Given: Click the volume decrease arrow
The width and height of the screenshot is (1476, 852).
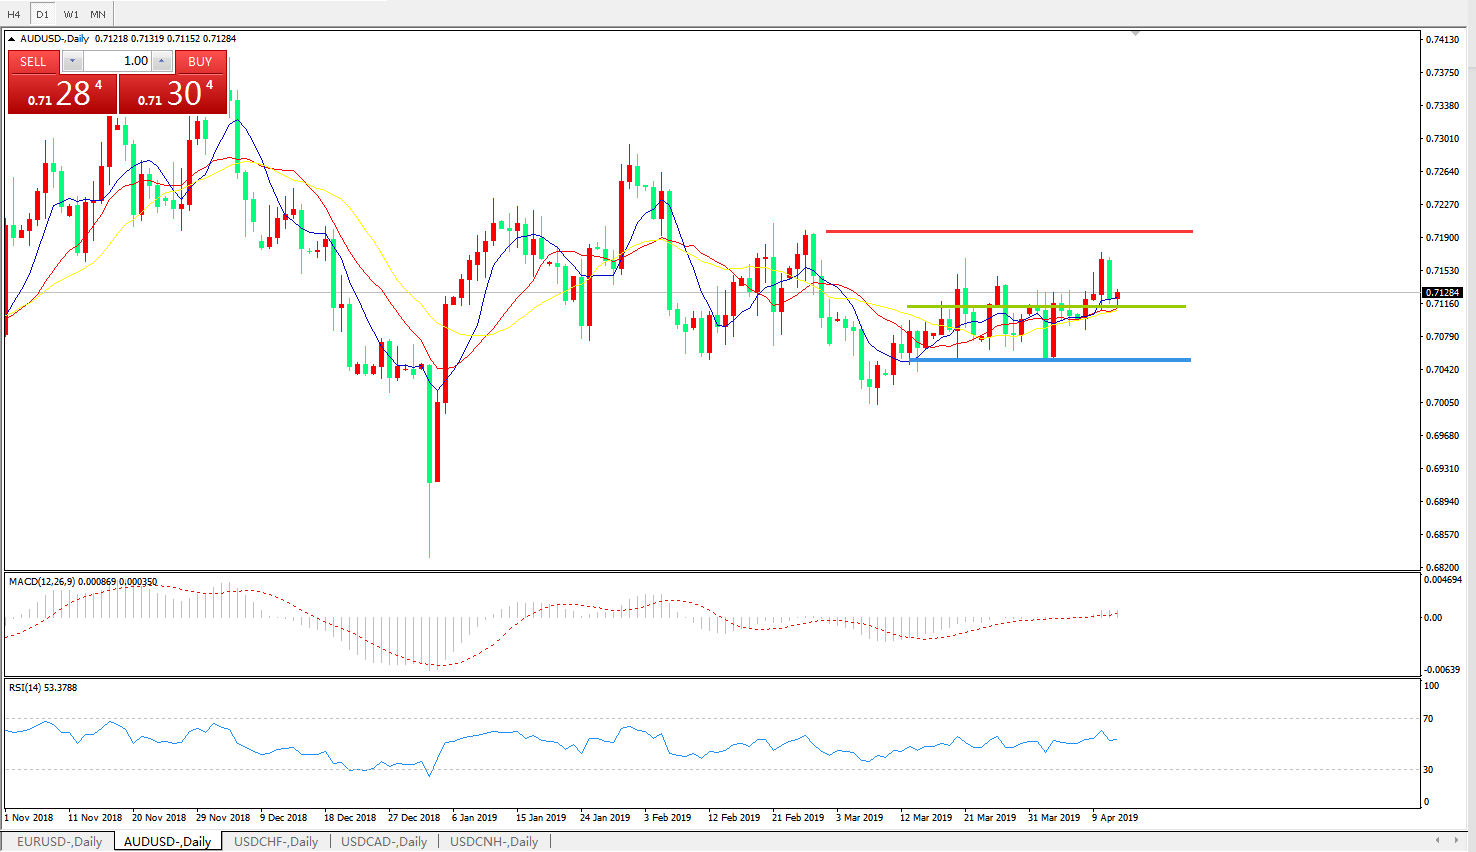Looking at the screenshot, I should [x=72, y=62].
